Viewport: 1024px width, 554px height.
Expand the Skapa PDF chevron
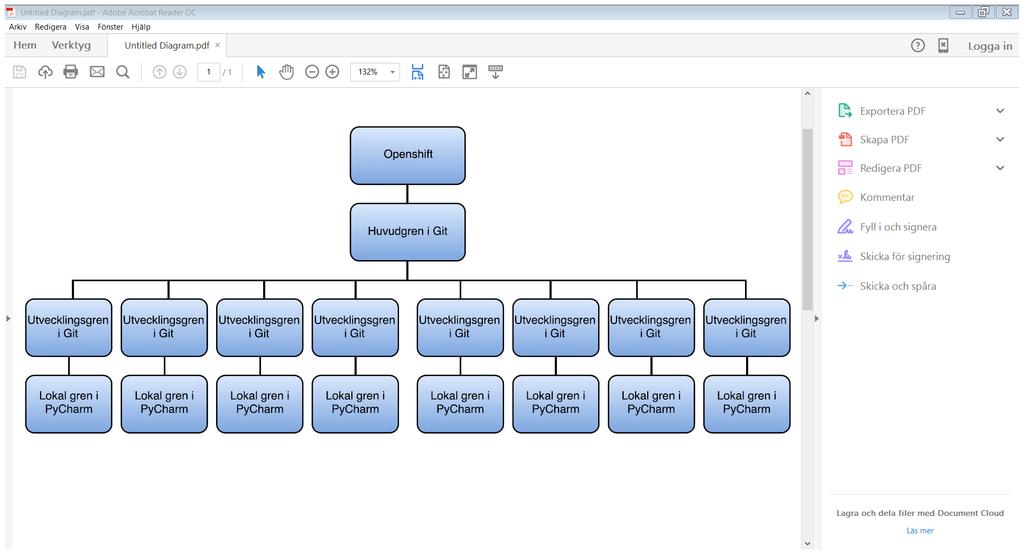coord(1000,139)
